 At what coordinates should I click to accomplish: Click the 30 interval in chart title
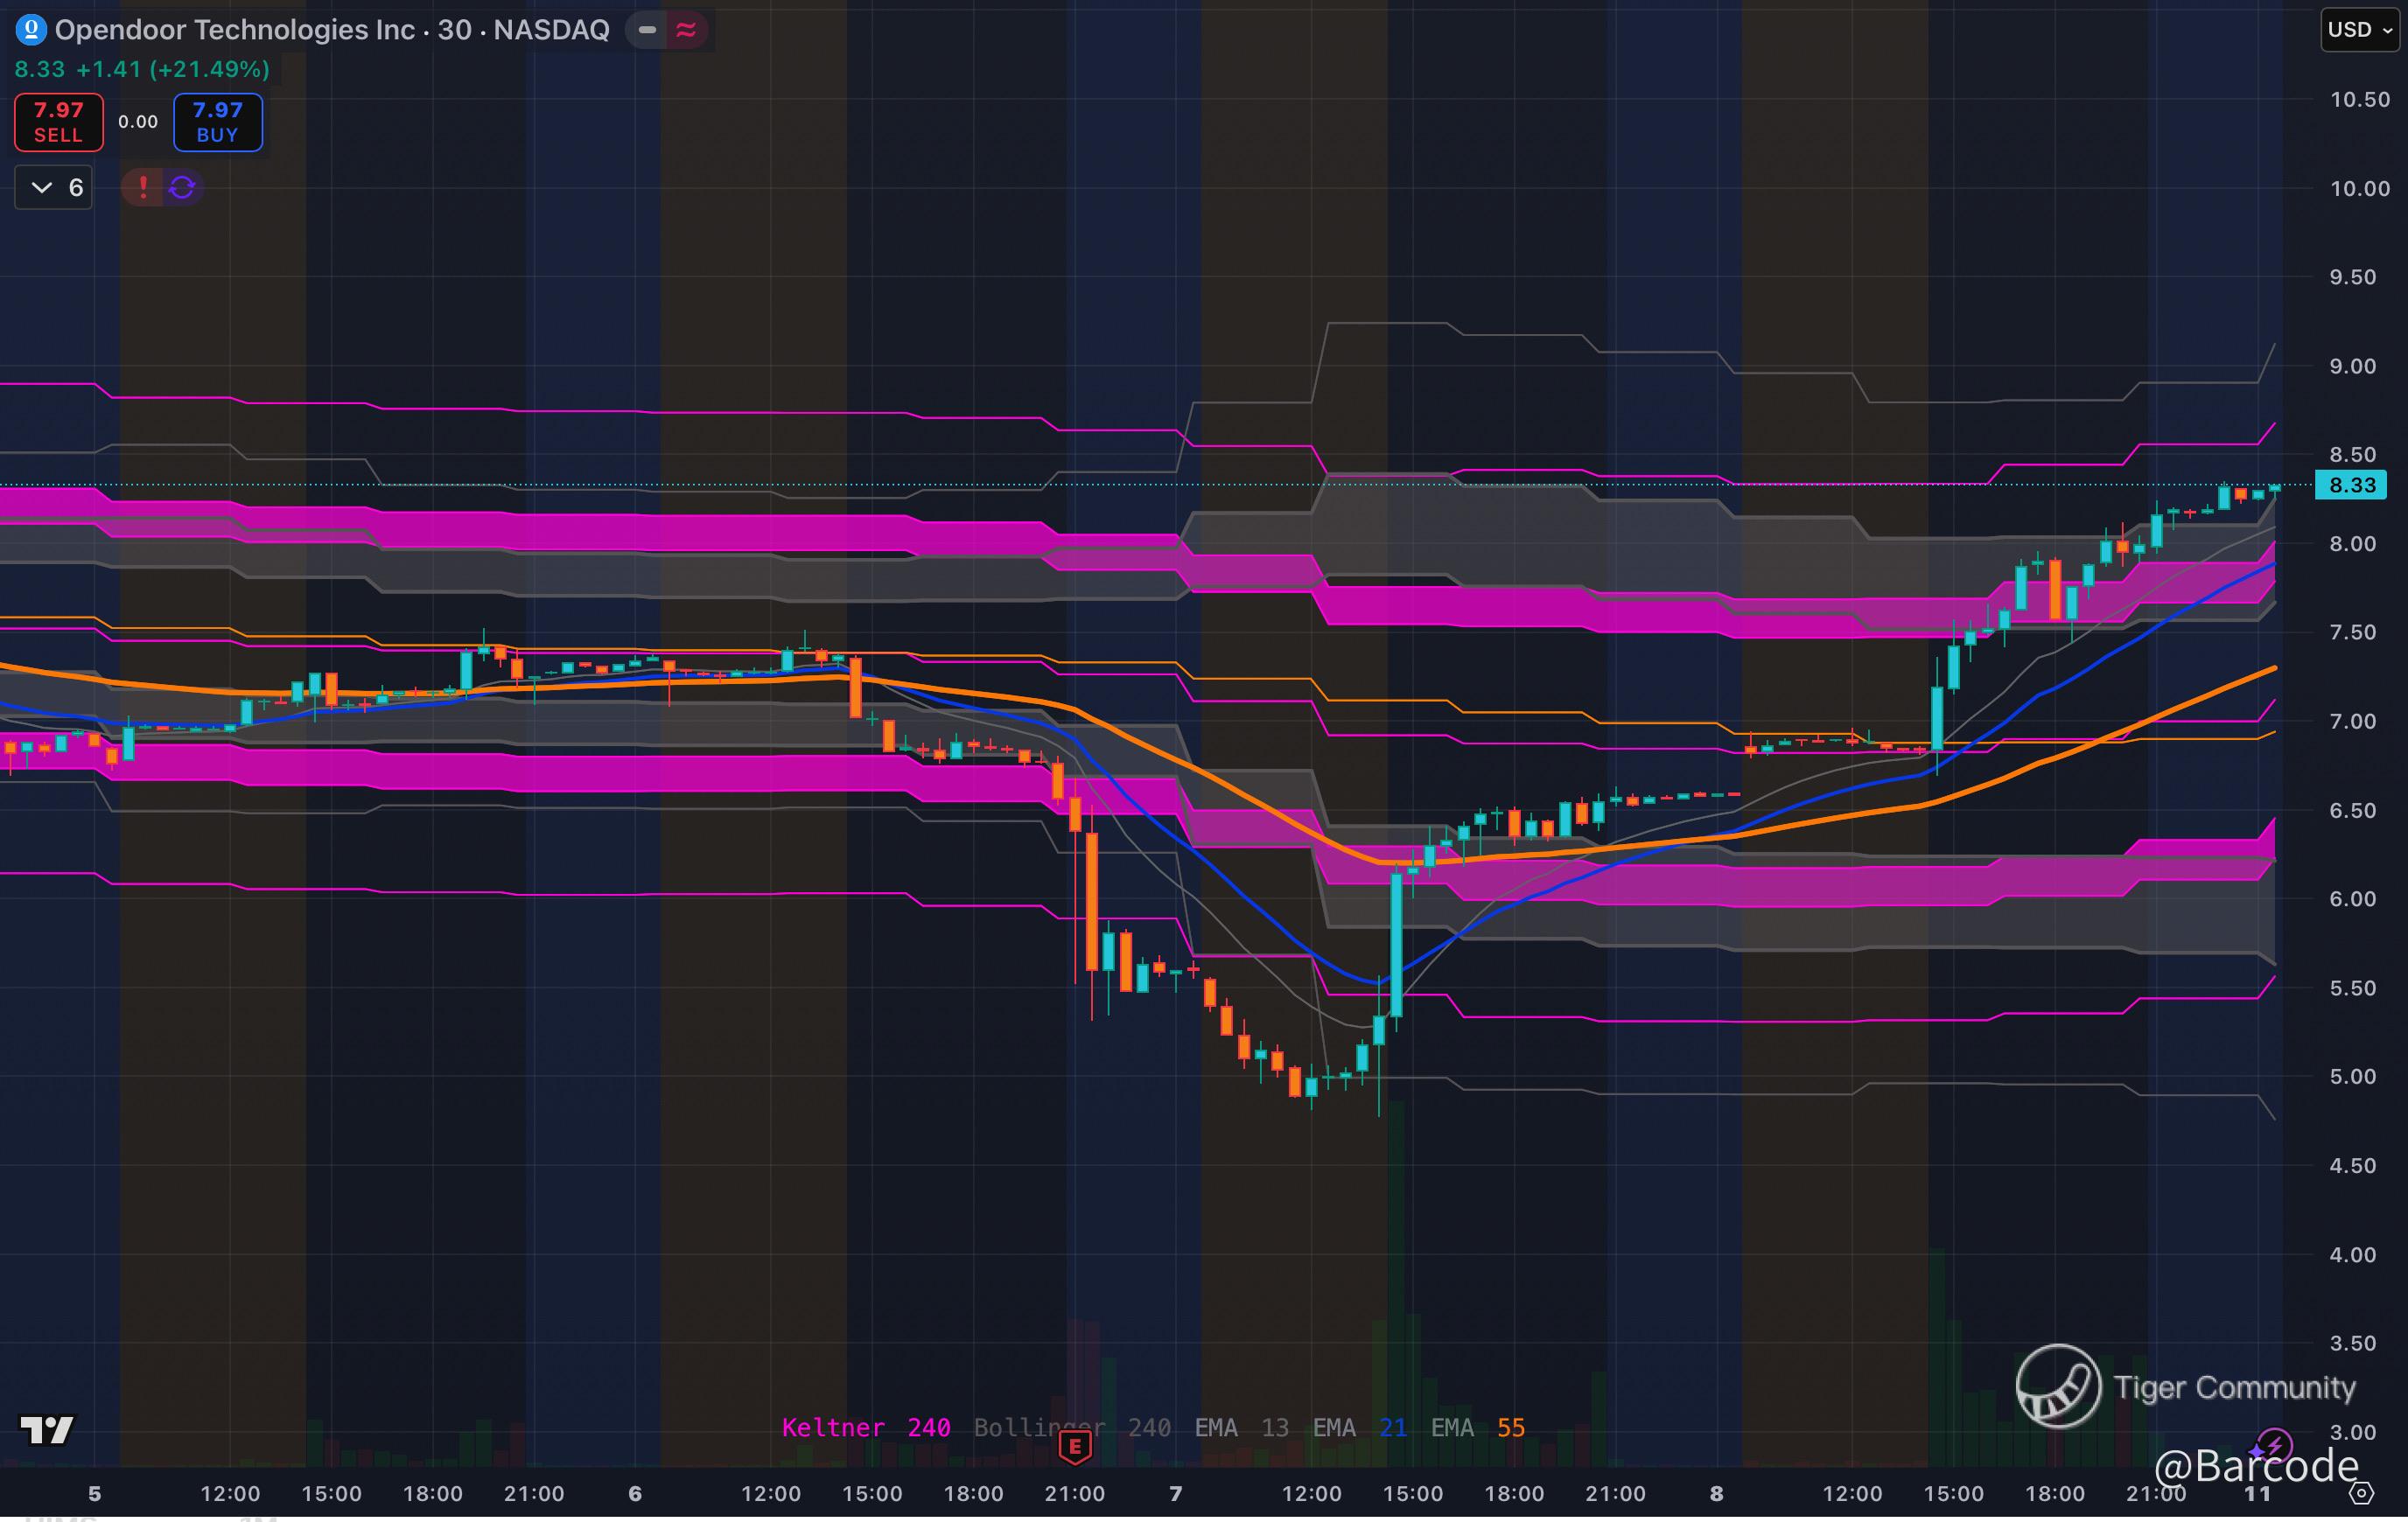coord(454,30)
